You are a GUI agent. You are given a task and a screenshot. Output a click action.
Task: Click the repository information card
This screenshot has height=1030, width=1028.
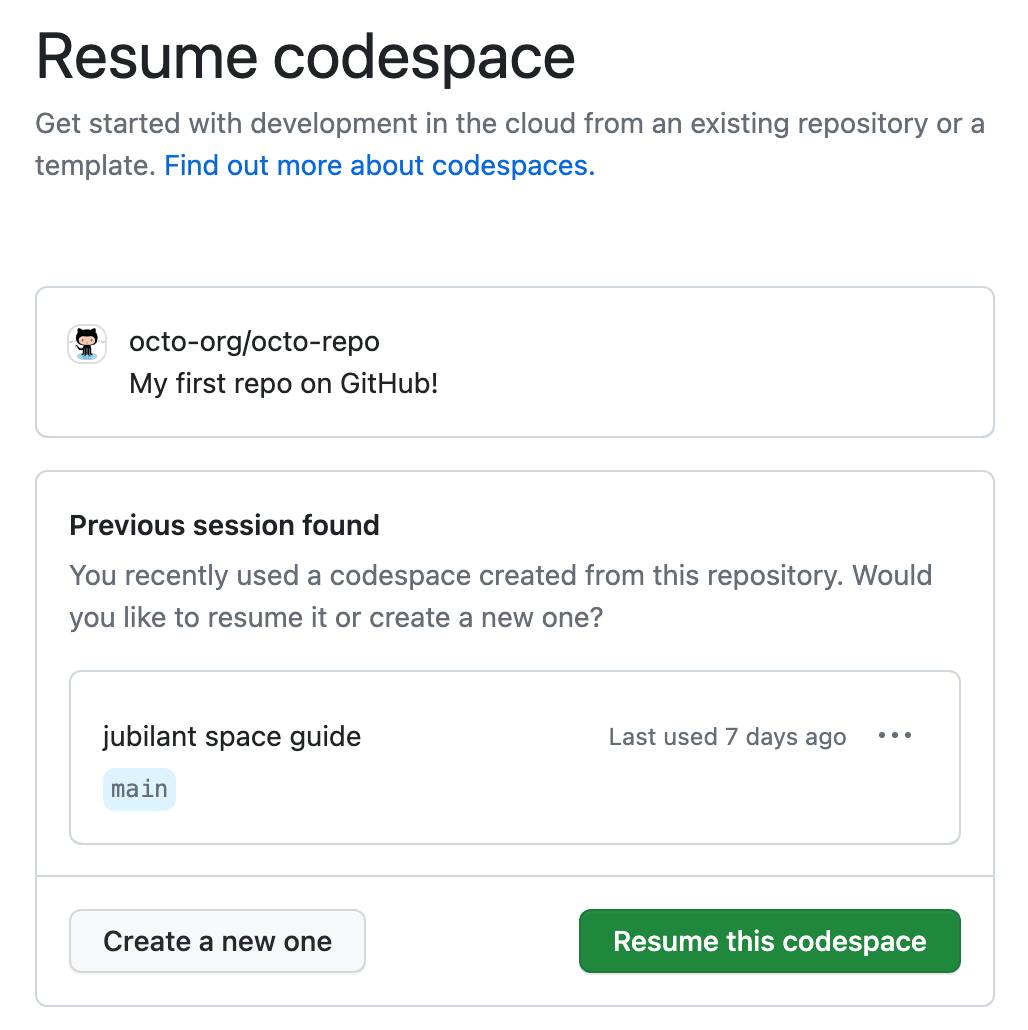(515, 361)
